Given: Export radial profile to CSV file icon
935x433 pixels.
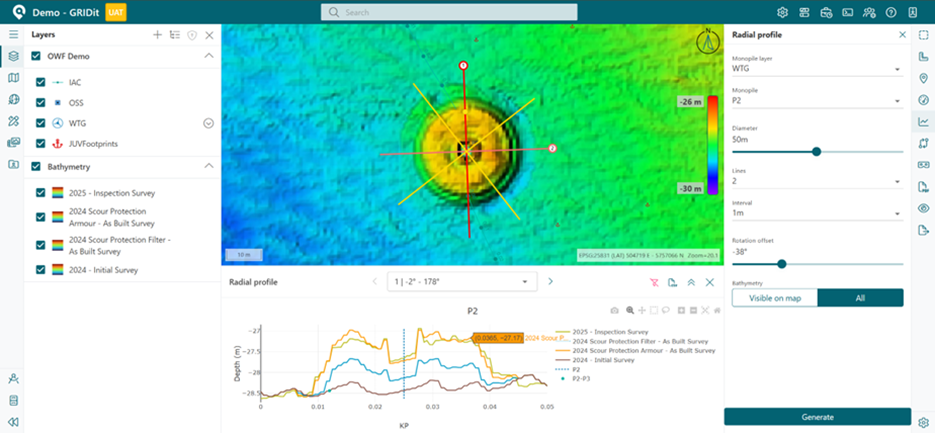Looking at the screenshot, I should coord(673,282).
